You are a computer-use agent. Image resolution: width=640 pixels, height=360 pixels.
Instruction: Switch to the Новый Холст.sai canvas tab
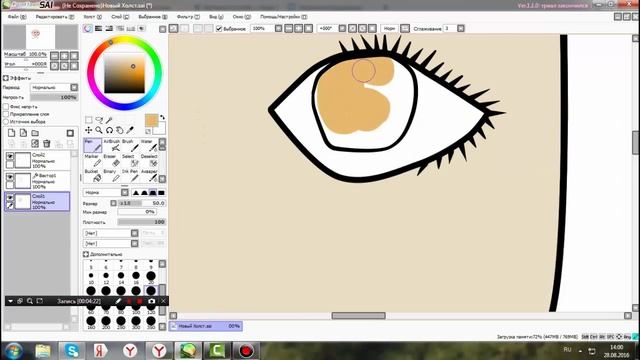206,326
